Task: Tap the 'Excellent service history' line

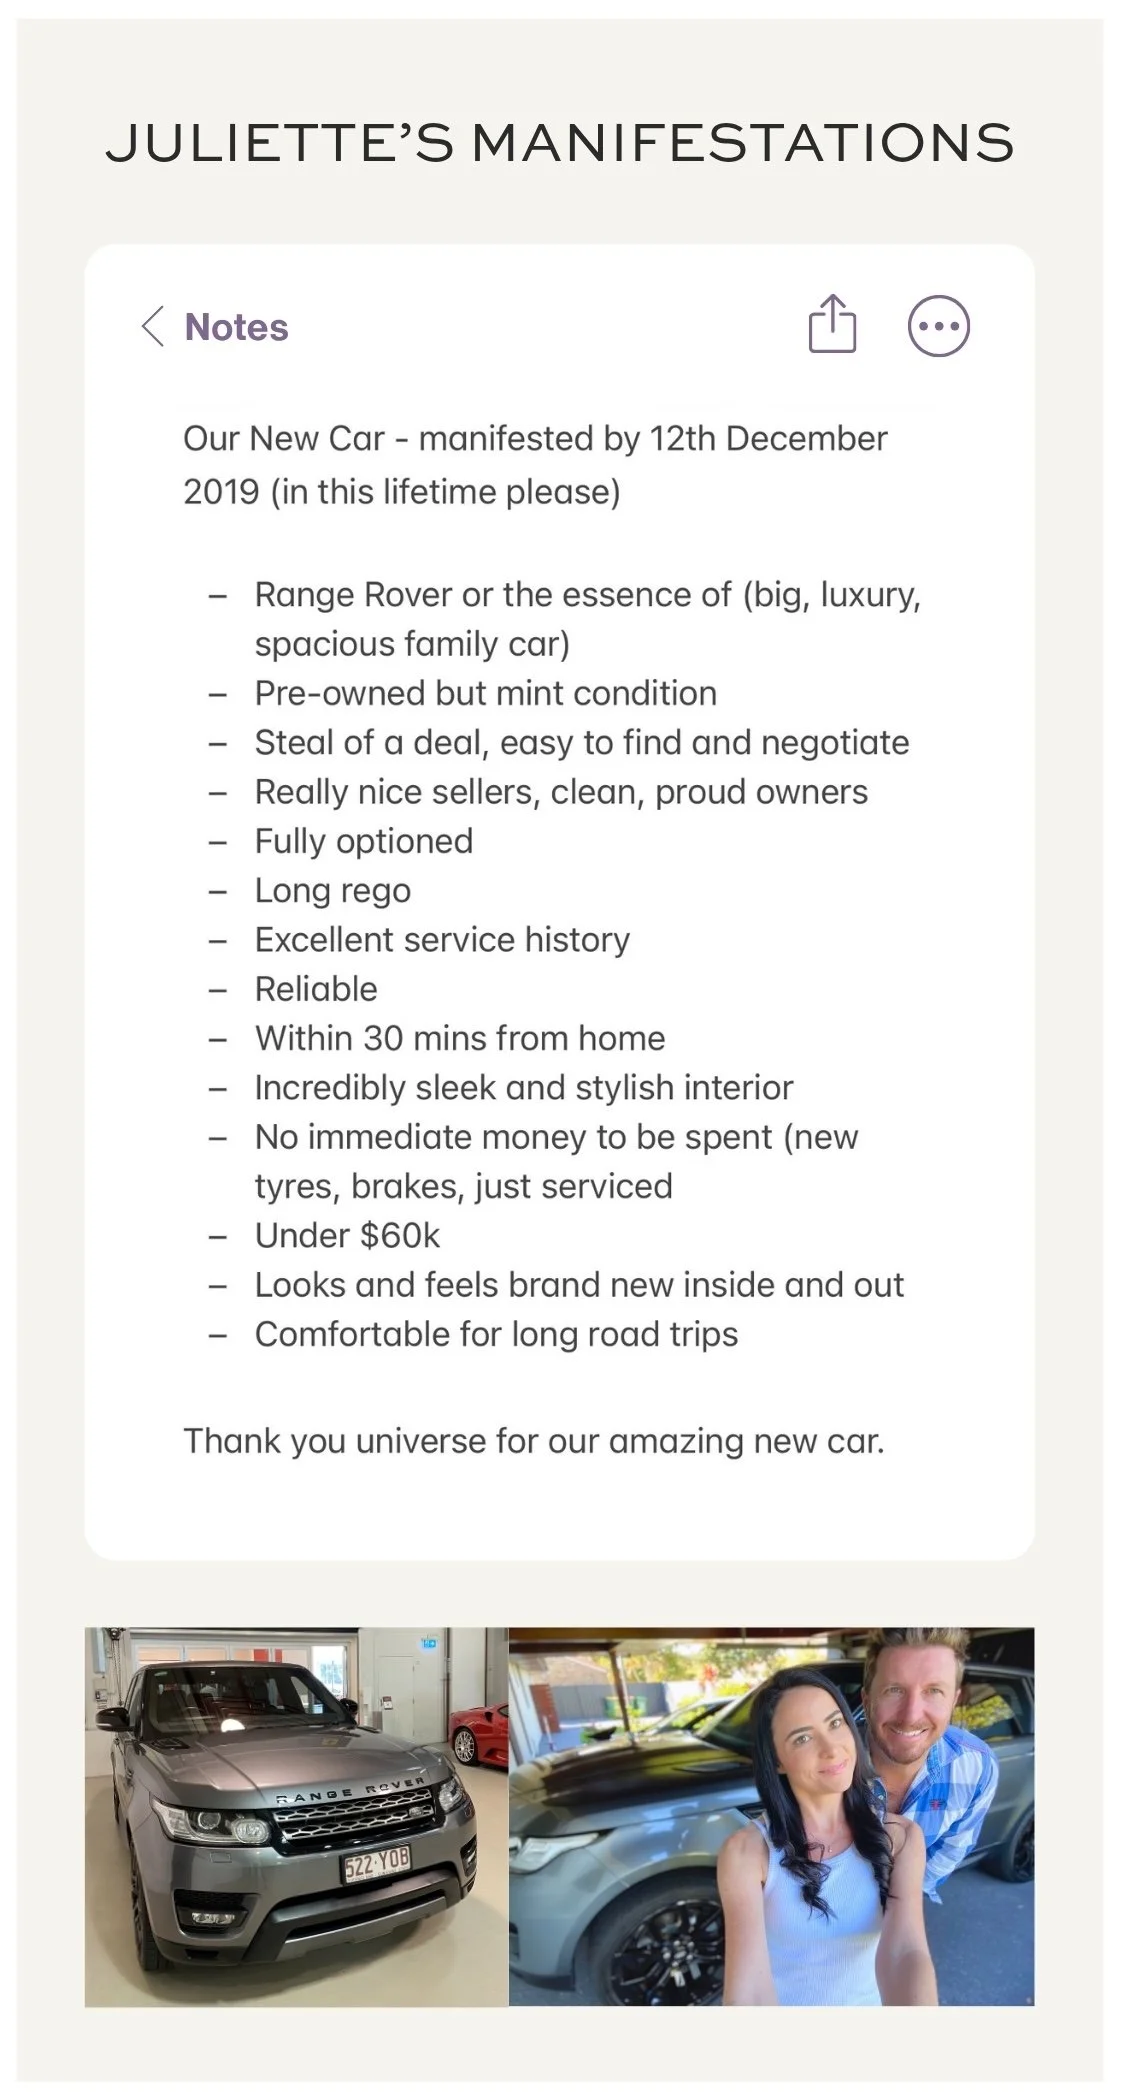Action: 442,940
